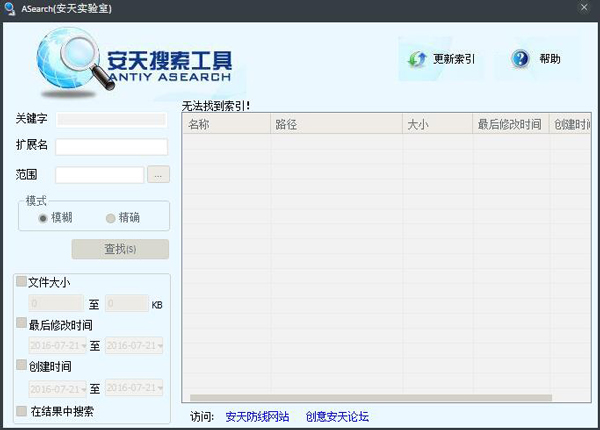Click into the 扩展名 extension field
The height and width of the screenshot is (430, 600).
pos(111,147)
